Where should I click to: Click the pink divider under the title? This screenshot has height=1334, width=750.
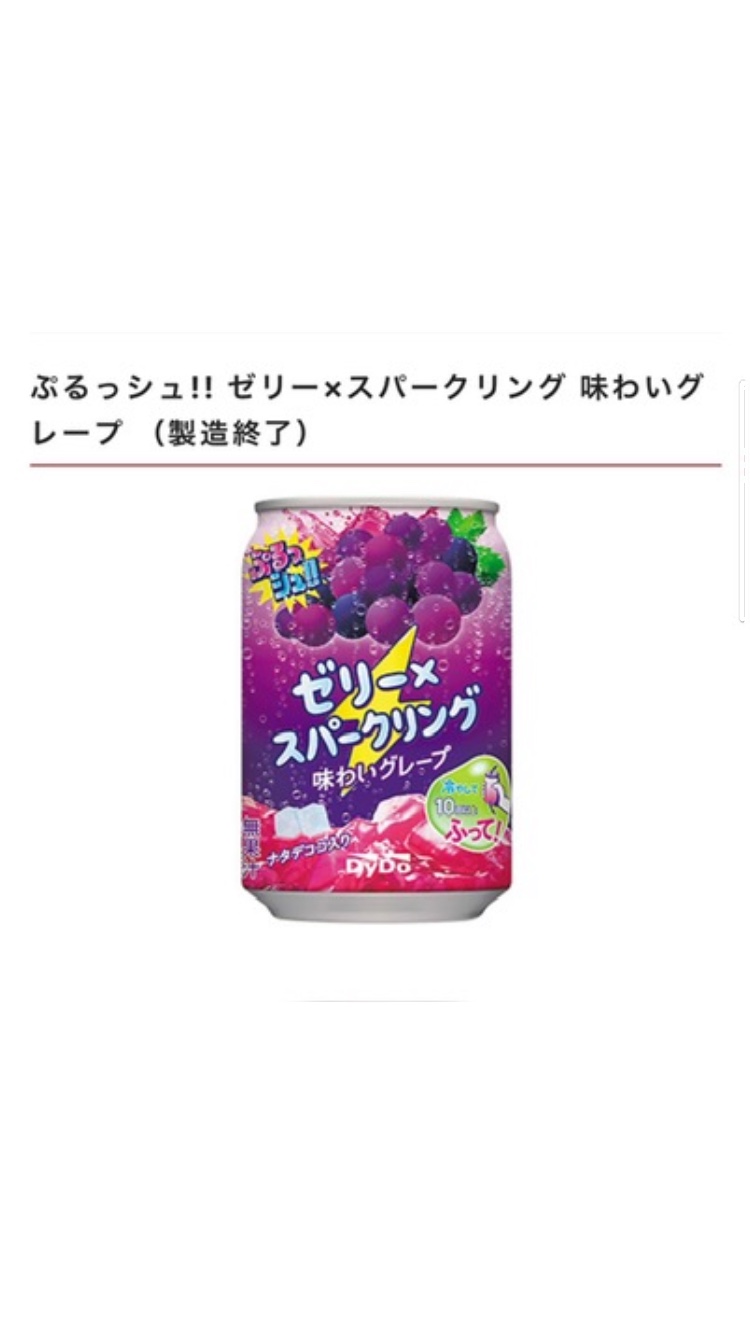pos(375,465)
